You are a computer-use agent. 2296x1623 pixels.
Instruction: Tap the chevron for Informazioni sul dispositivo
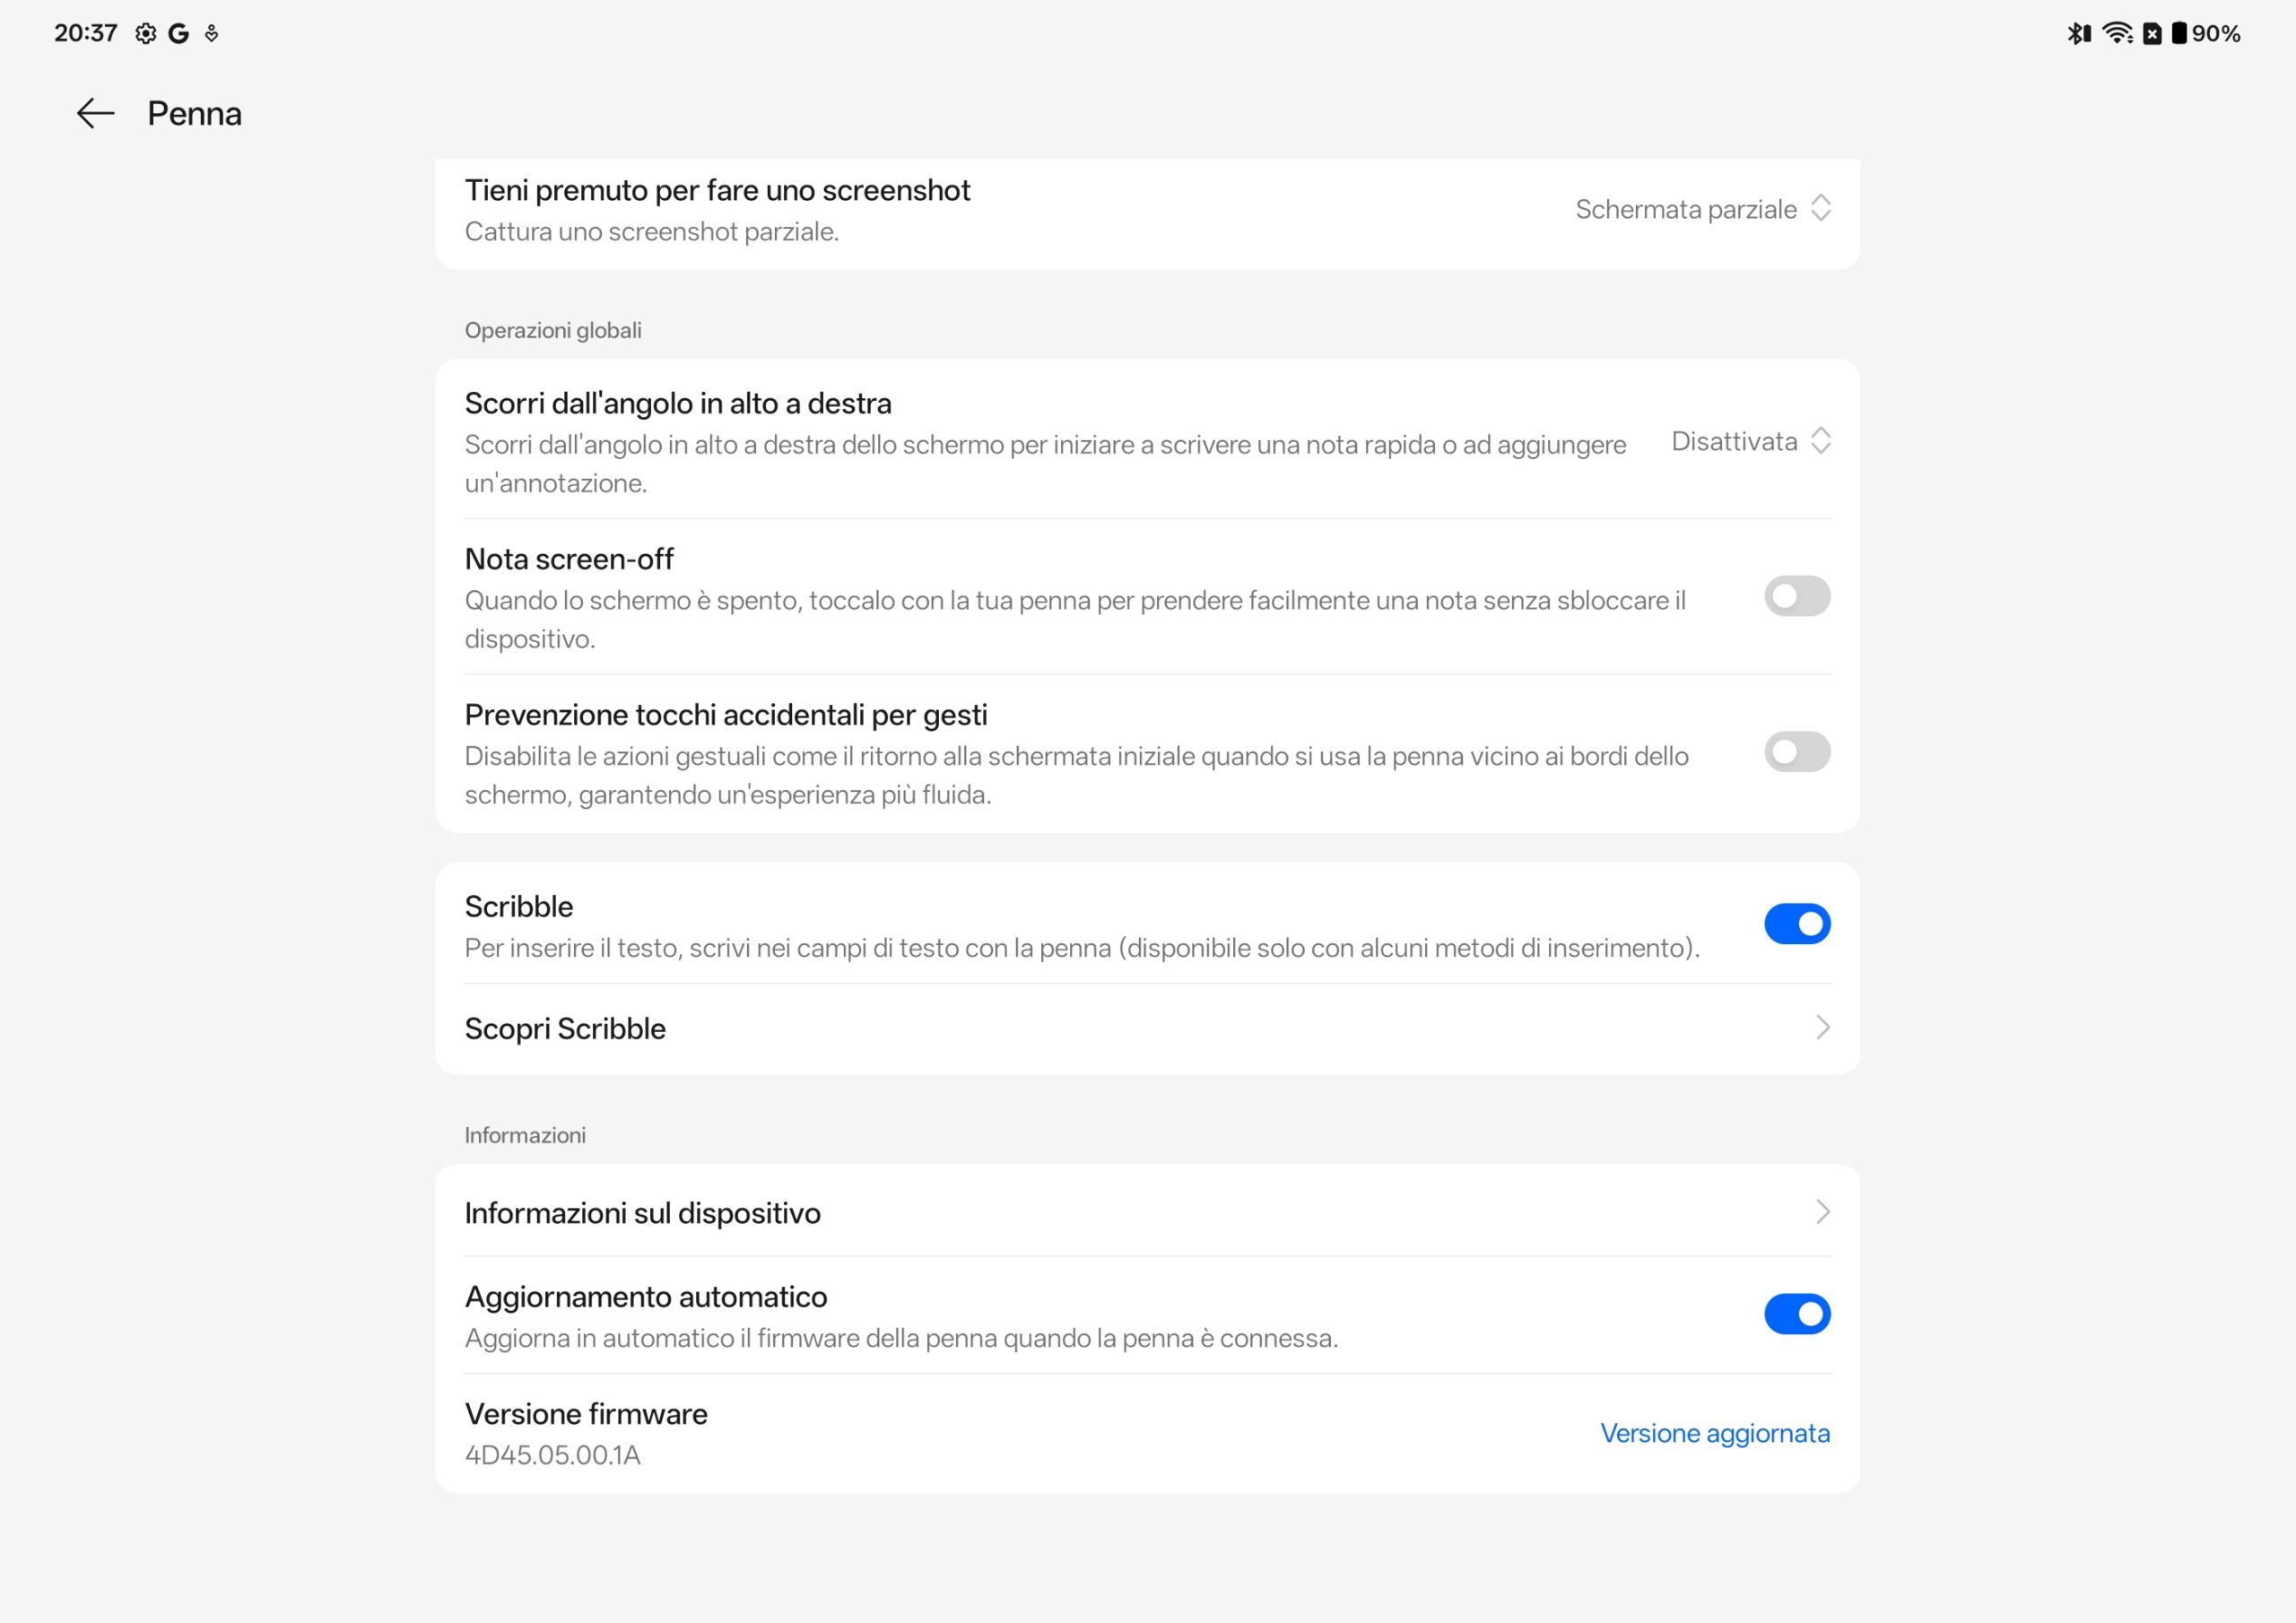point(1822,1212)
